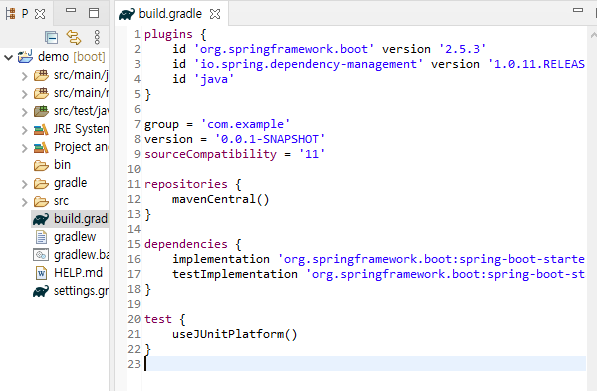
Task: Close the build.gradle editor tab
Action: click(x=215, y=14)
